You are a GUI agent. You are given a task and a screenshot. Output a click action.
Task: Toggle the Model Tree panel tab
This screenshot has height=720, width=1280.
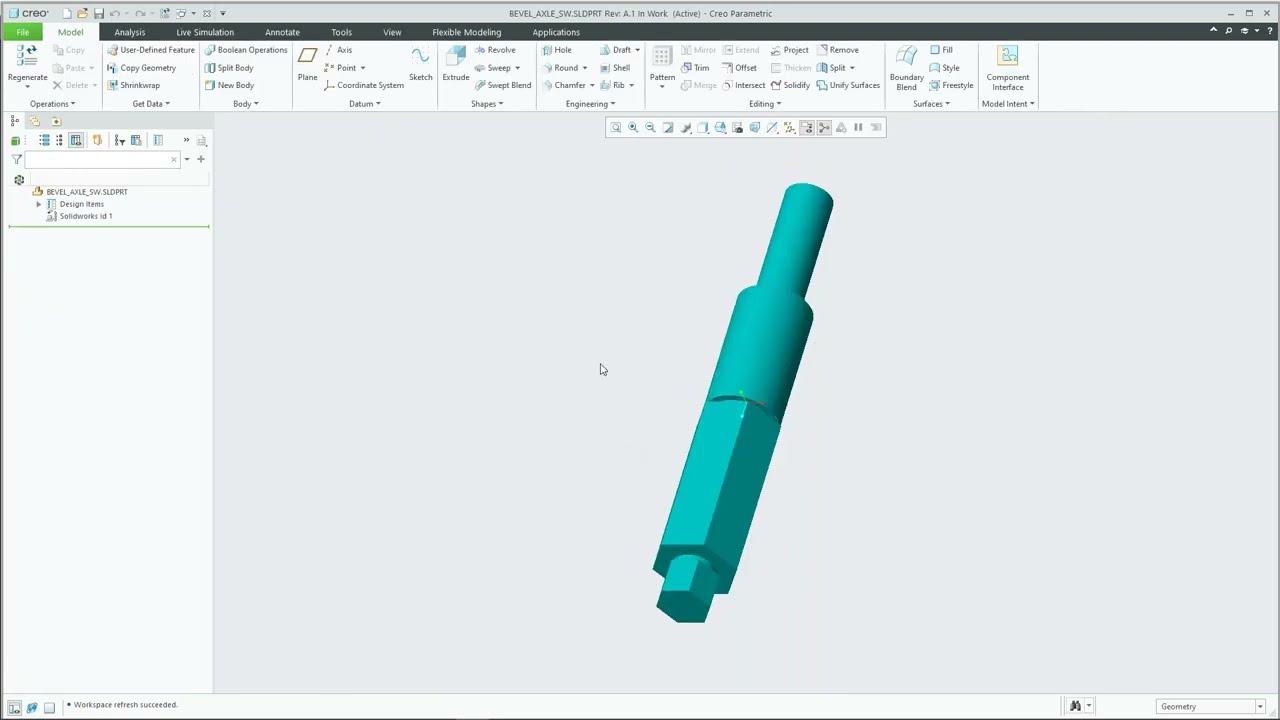tap(15, 121)
